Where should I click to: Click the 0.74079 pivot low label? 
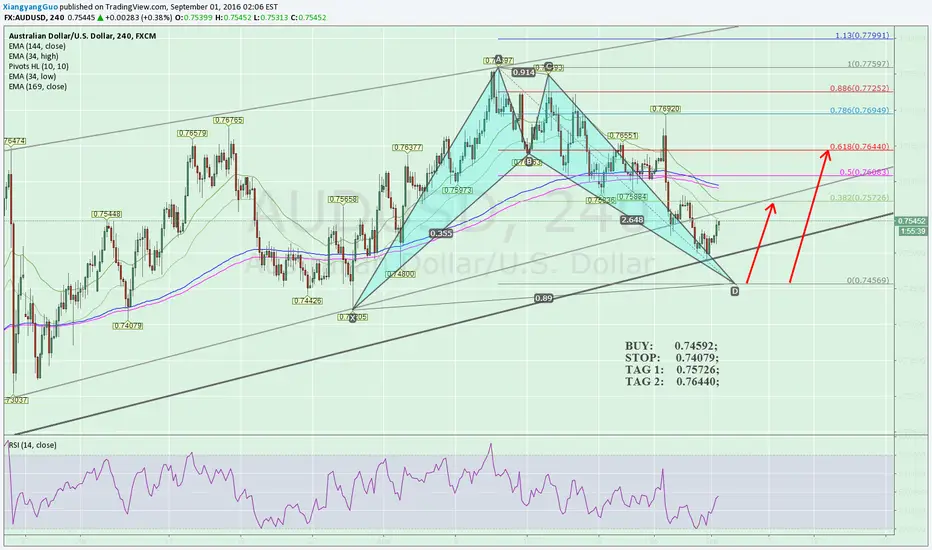tap(128, 326)
